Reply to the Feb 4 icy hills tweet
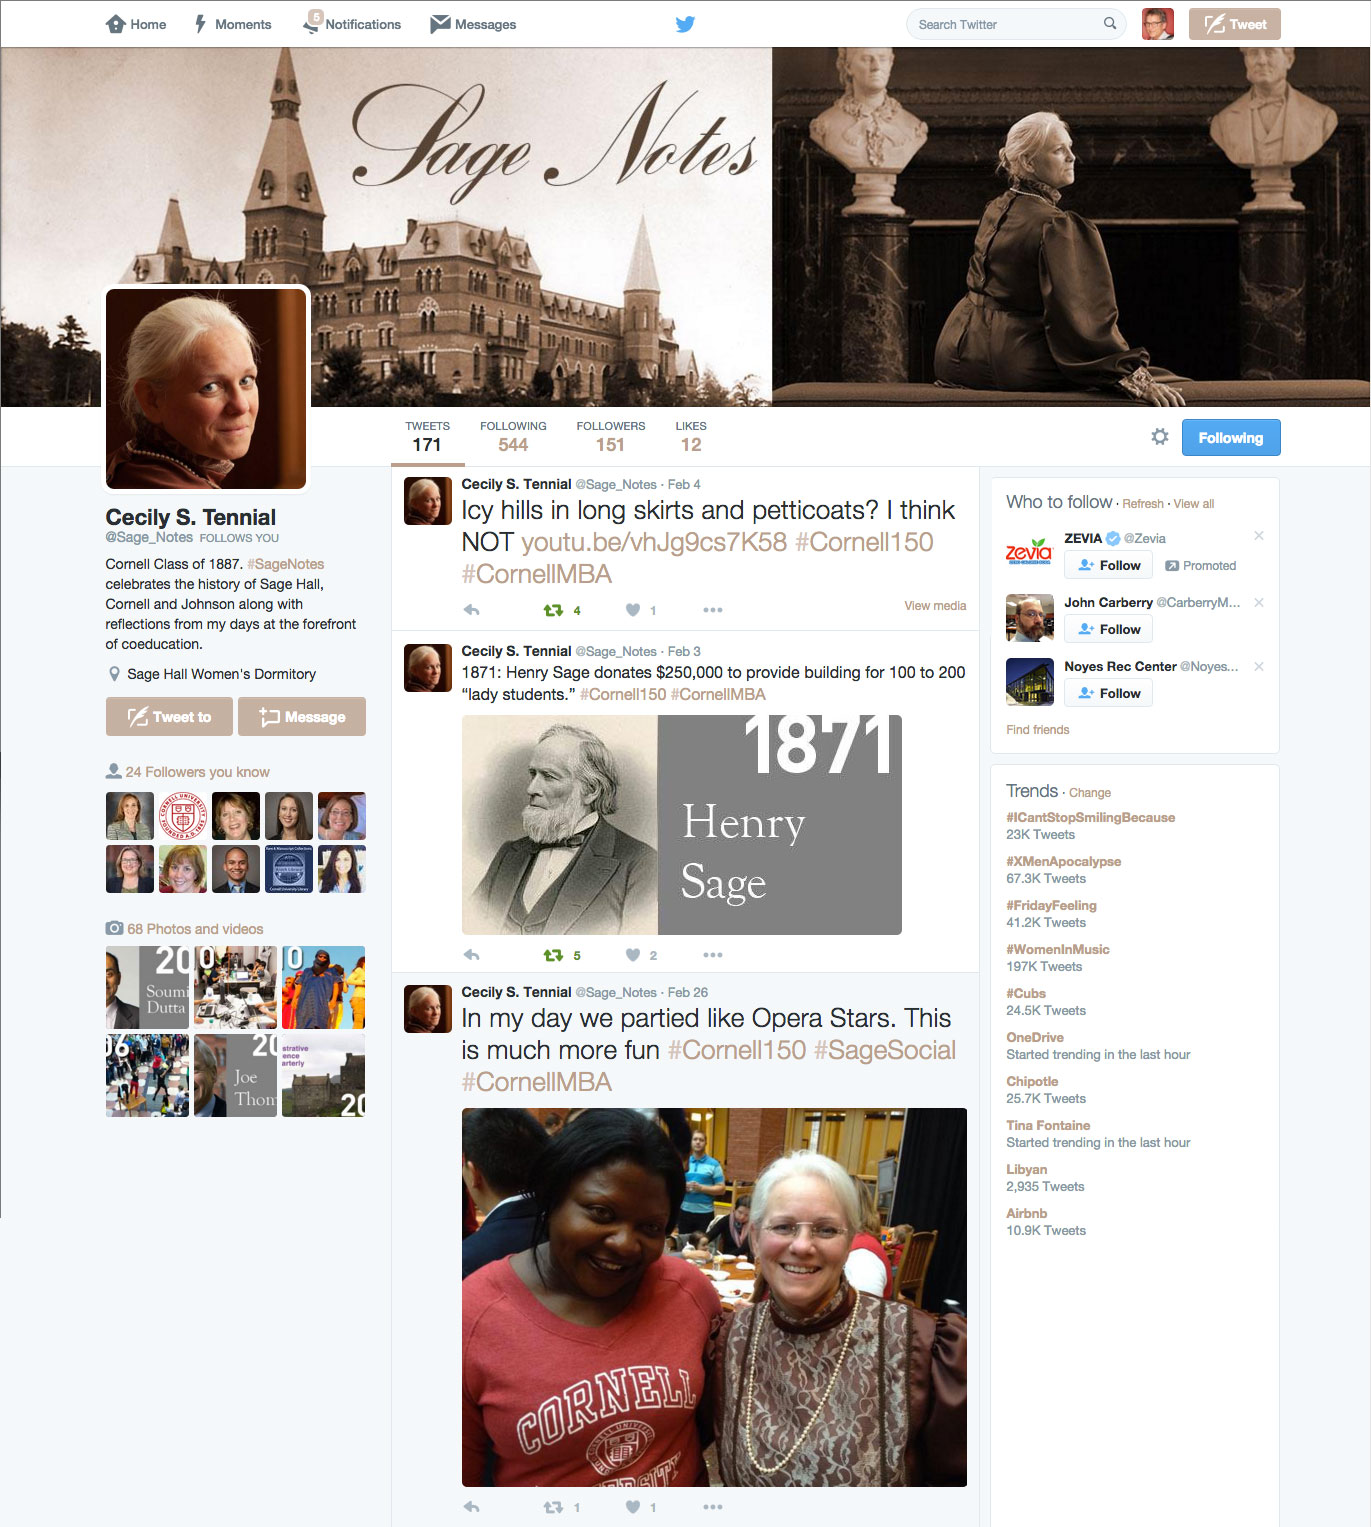Screen dimensions: 1371x1527 point(472,610)
